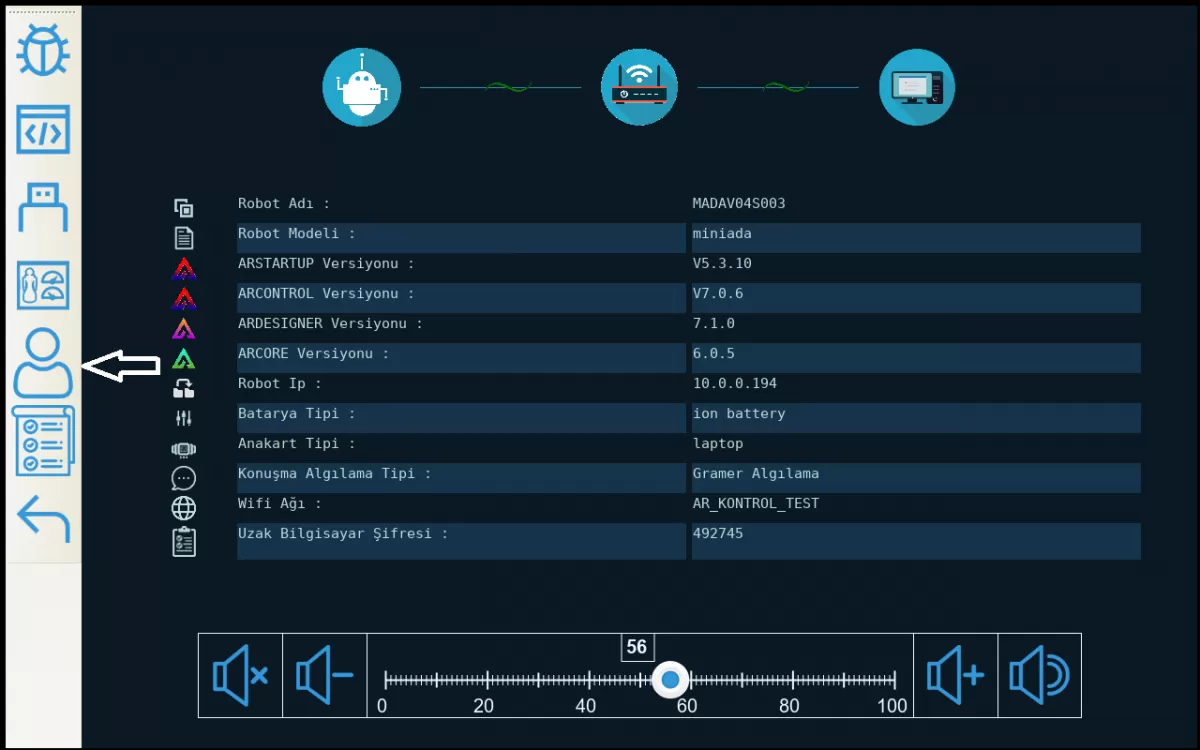Click the copy icon beside Robot Adı
The image size is (1200, 750).
click(x=183, y=208)
